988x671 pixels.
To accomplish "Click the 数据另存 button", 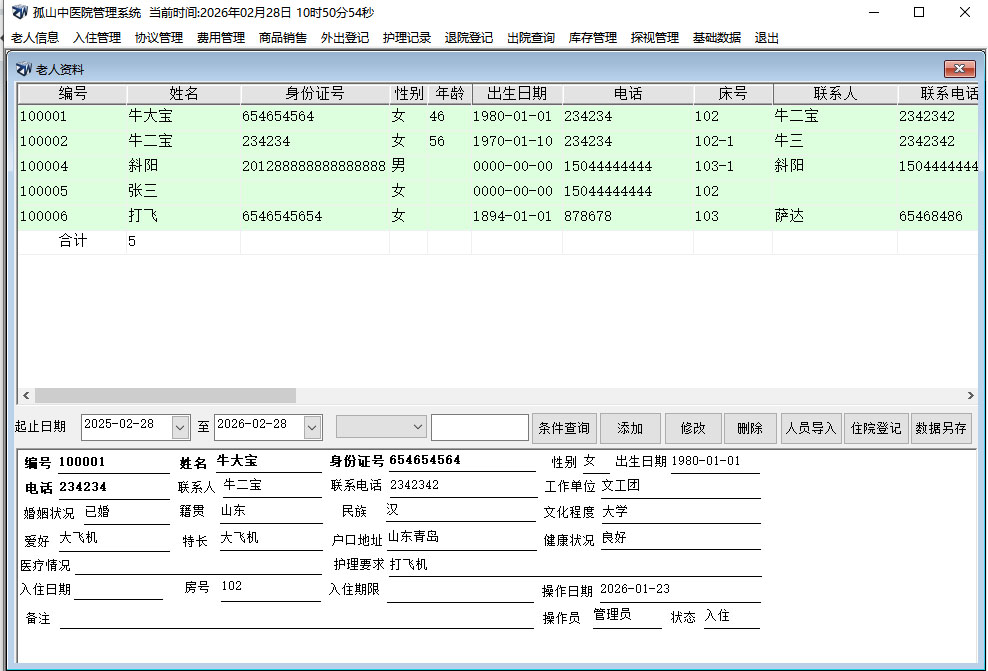I will (x=941, y=428).
